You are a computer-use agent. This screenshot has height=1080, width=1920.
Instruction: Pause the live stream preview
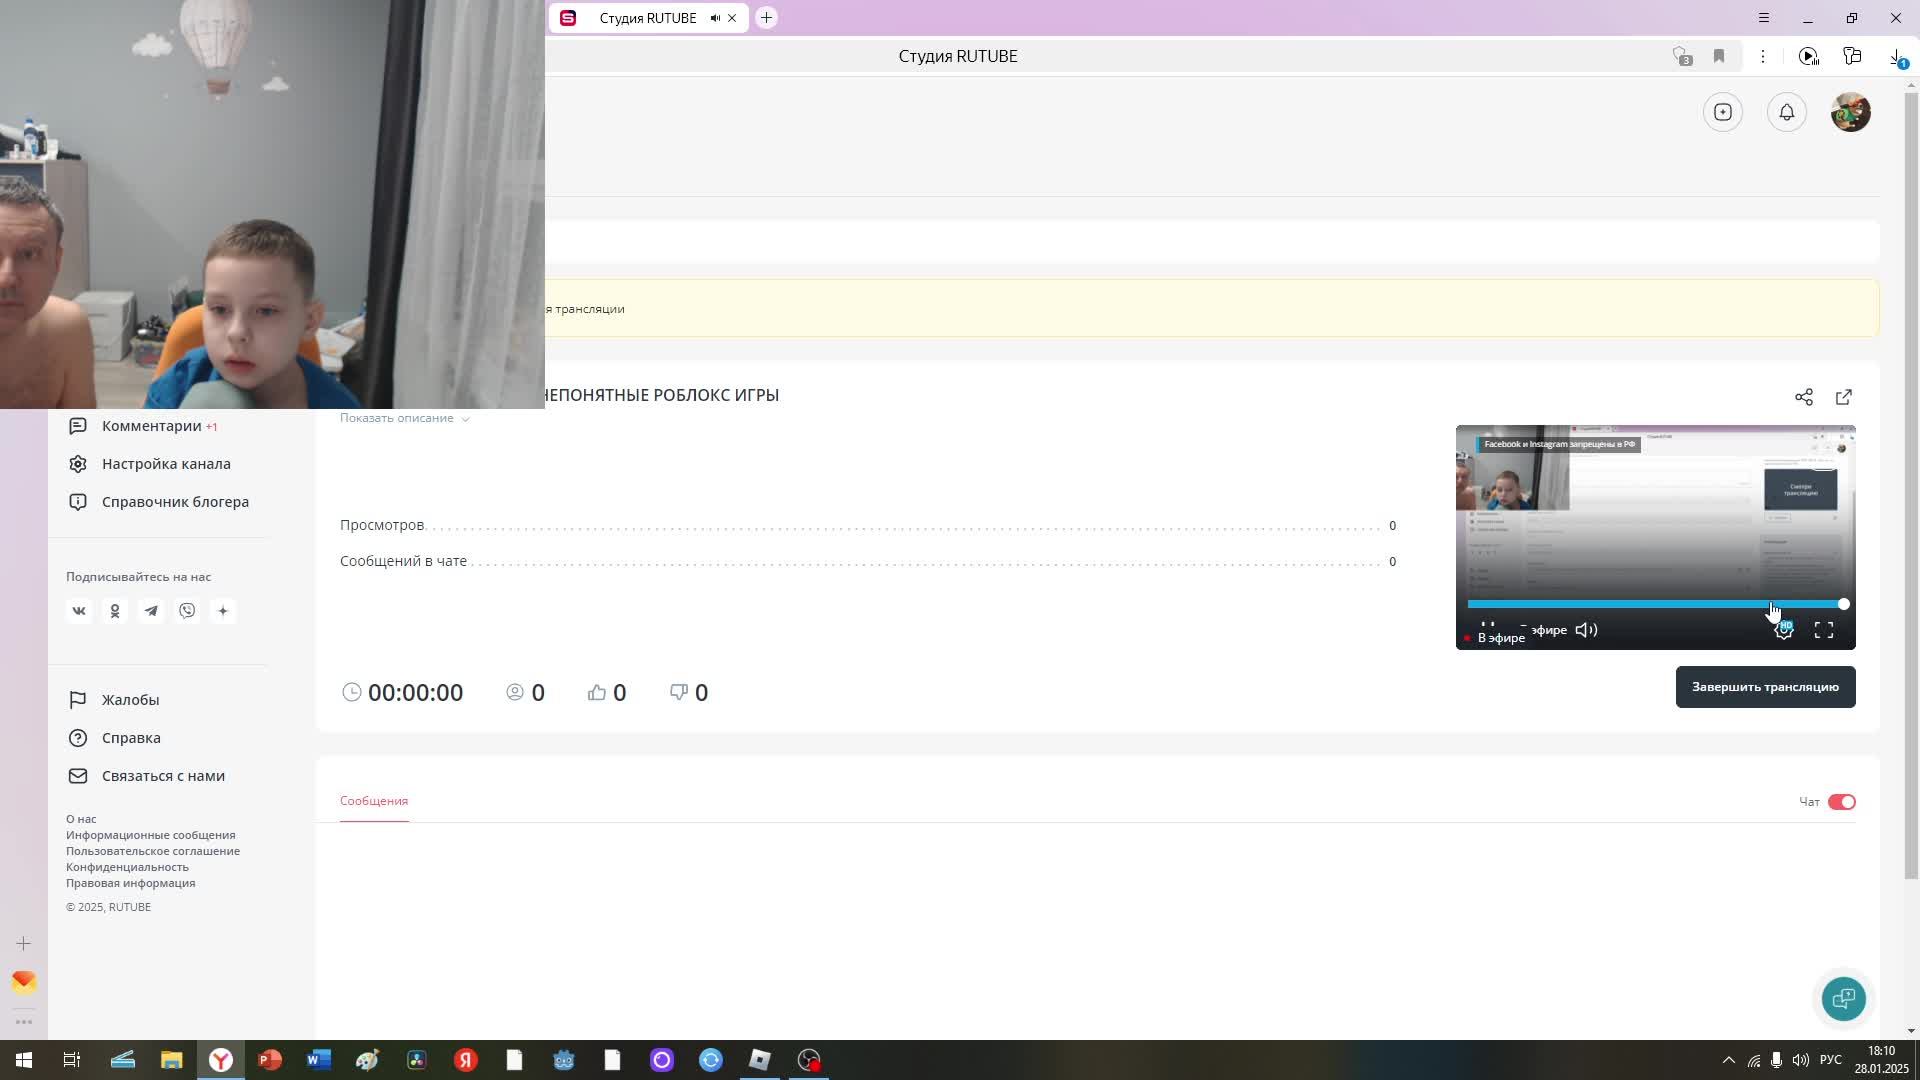1488,626
